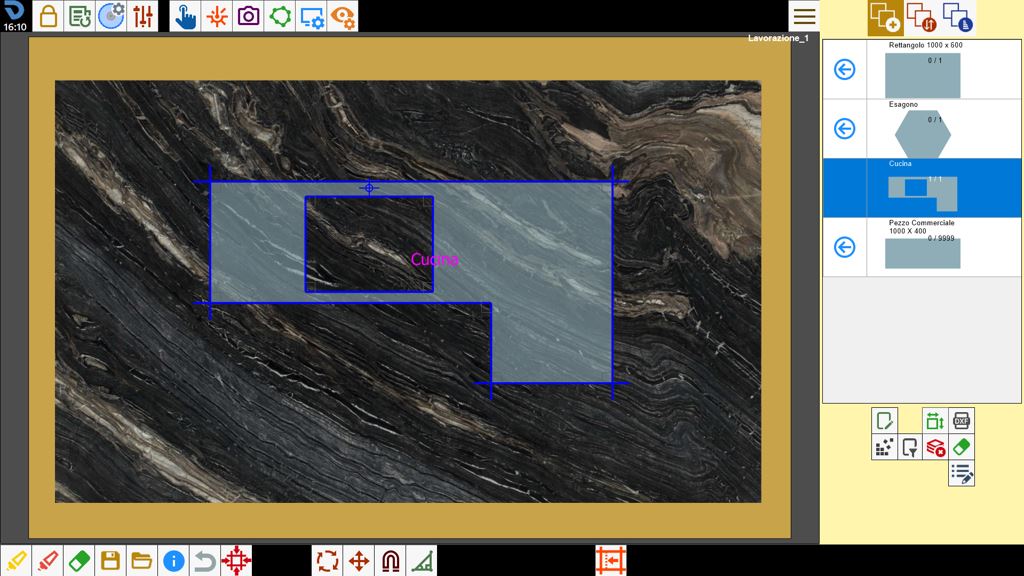Viewport: 1024px width, 576px height.
Task: Click the blue info button
Action: tap(173, 561)
